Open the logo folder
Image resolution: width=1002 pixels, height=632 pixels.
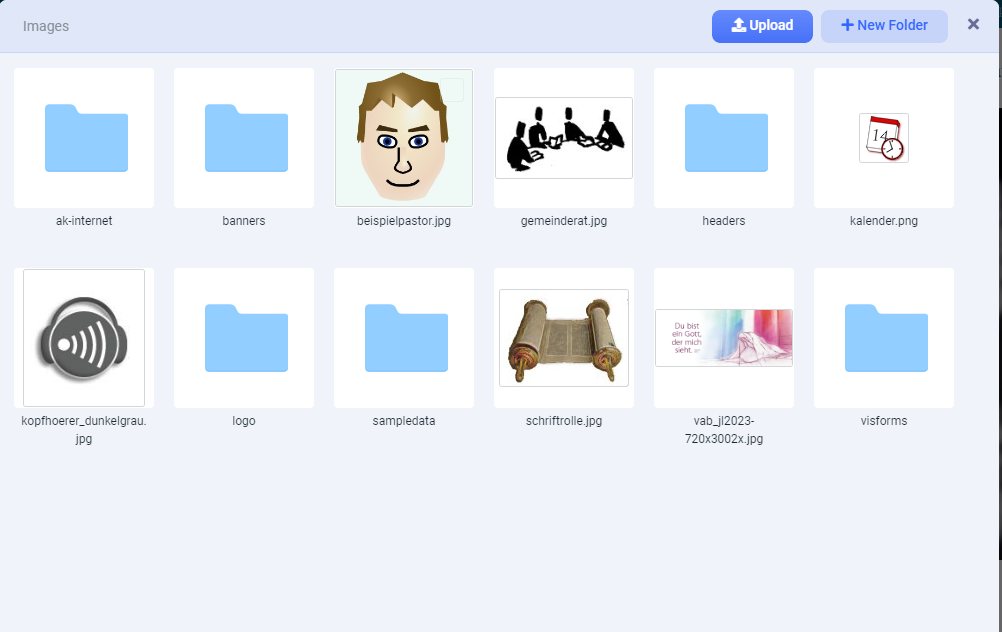(x=244, y=338)
